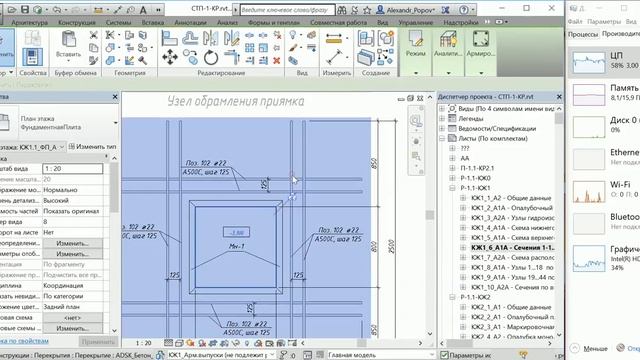Select the Array tool
Viewport: 640px width, 360px height.
point(250,48)
